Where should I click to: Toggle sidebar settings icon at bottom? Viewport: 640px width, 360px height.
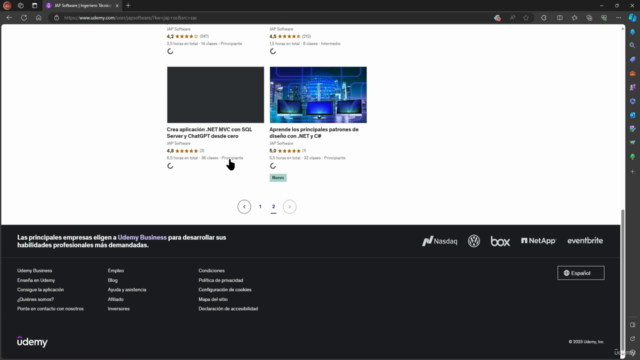tap(633, 352)
